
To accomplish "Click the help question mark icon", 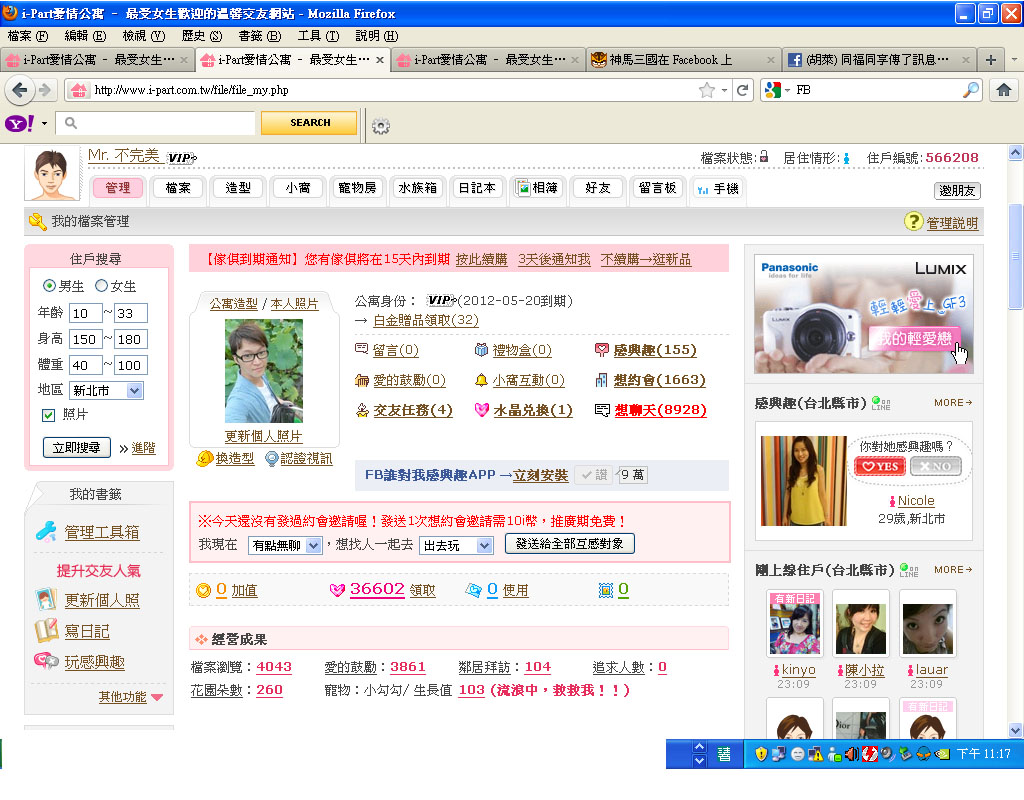I will (913, 222).
